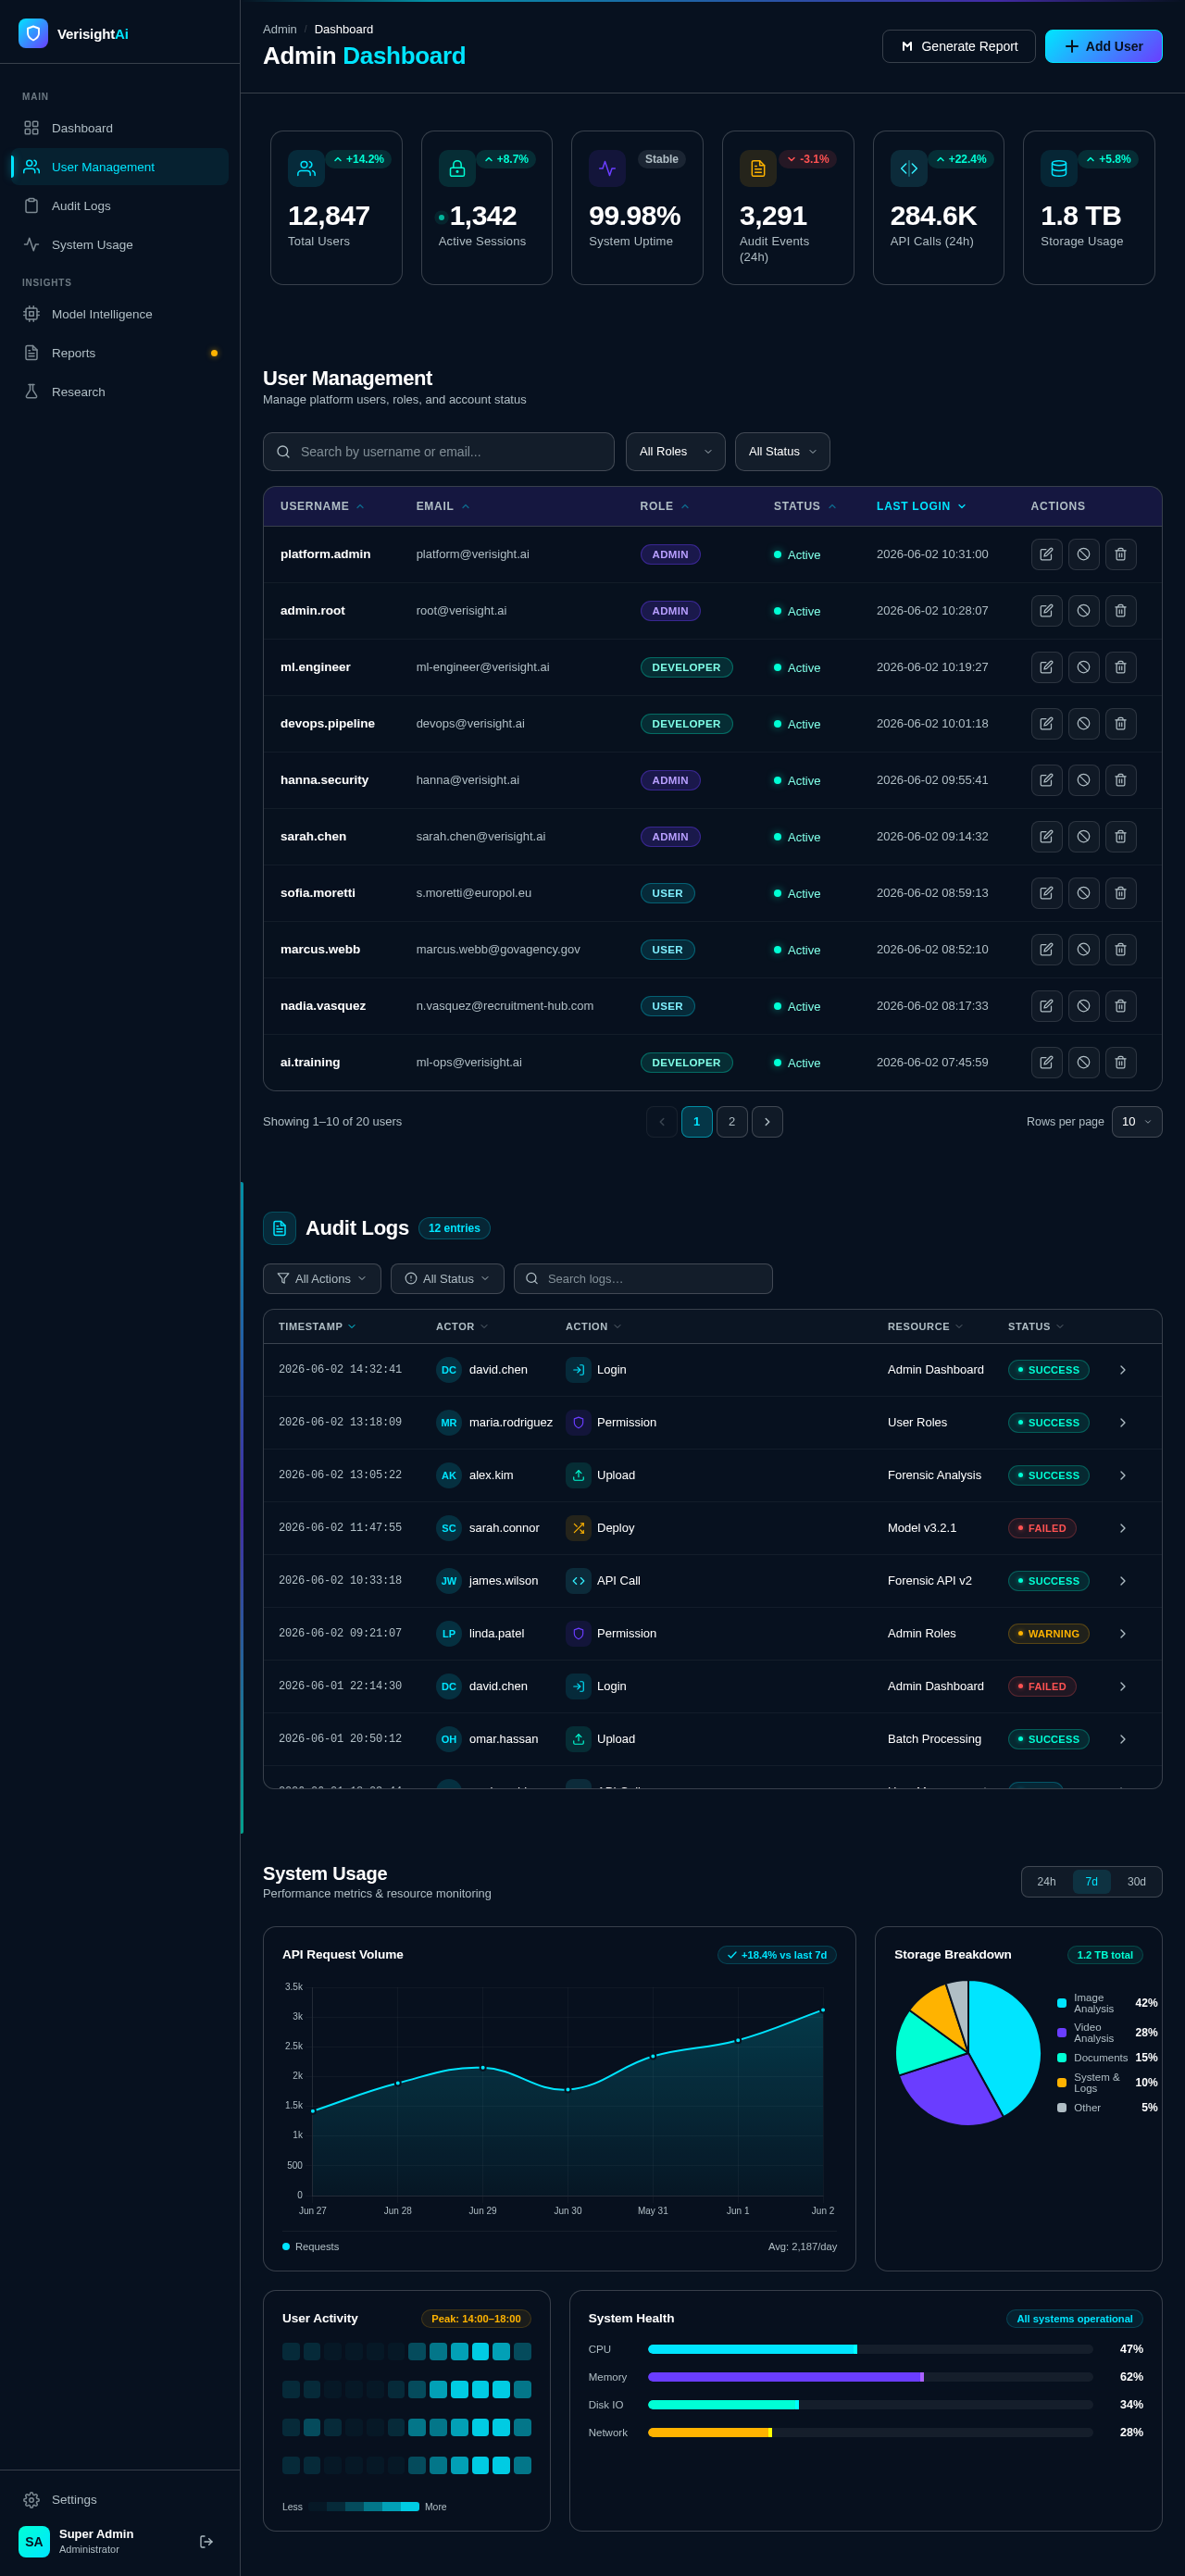1185x2576 pixels.
Task: Open the audit logs All Status filter
Action: 447,1279
